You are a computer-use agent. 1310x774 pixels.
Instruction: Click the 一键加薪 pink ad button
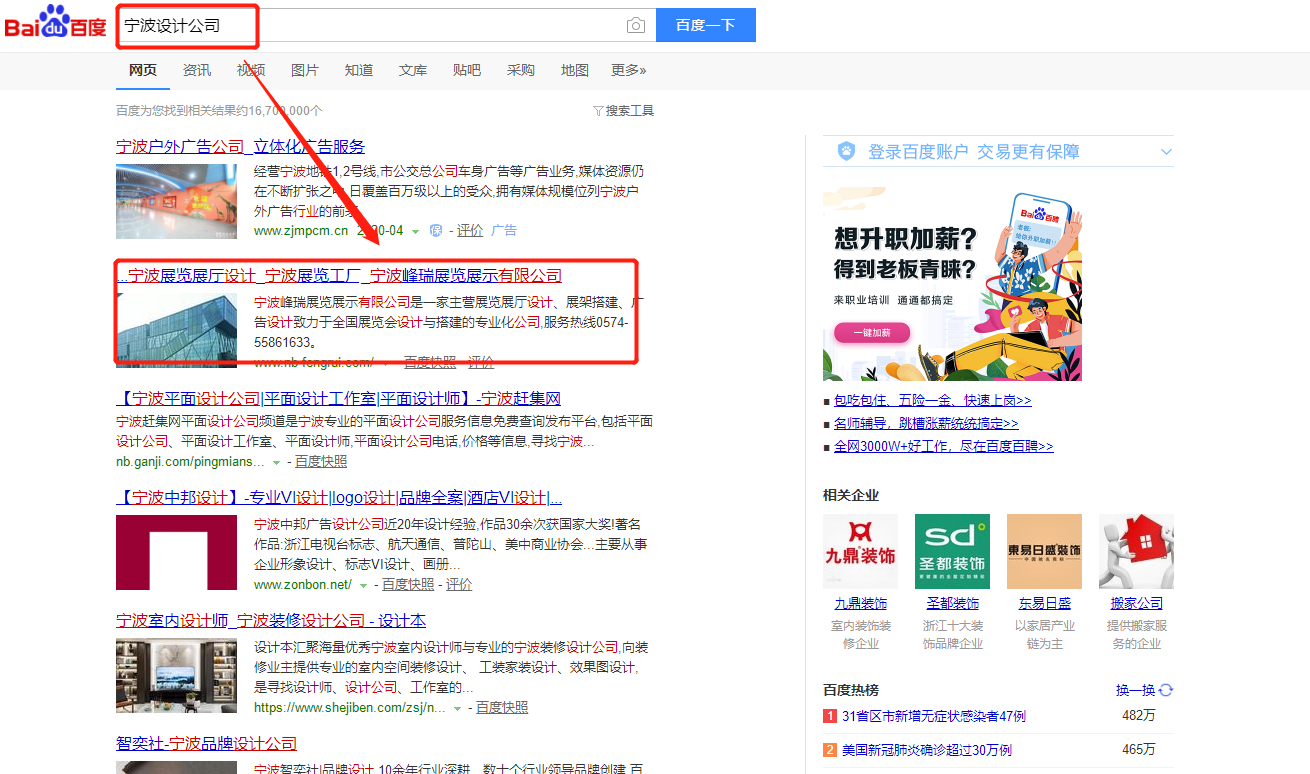pos(872,332)
